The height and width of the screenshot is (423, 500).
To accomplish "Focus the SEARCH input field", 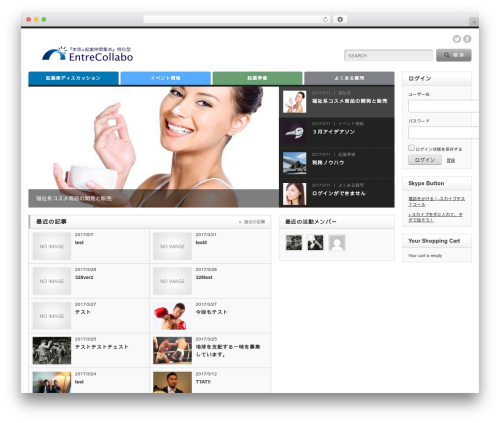I will tap(388, 55).
